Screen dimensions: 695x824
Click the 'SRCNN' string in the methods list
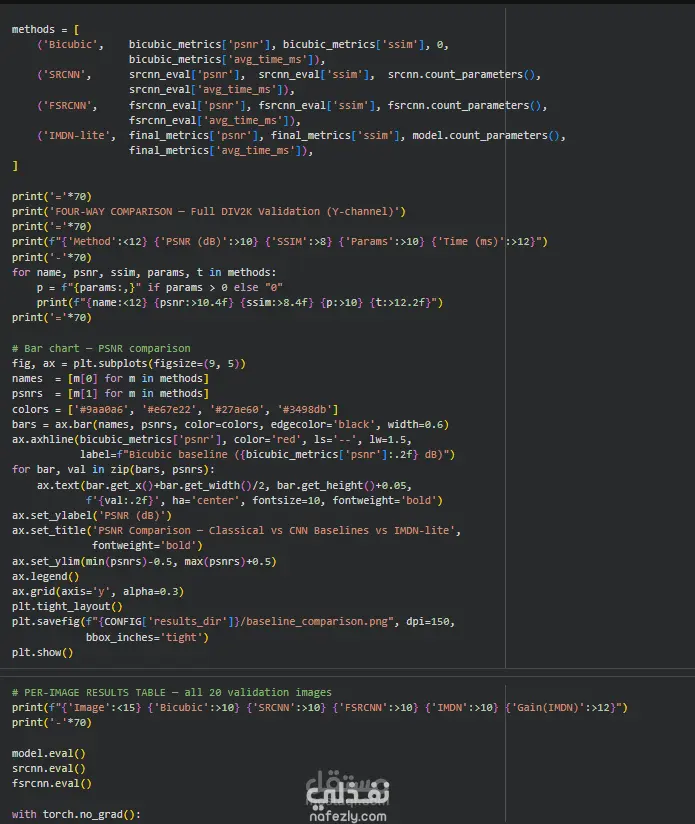(x=67, y=75)
